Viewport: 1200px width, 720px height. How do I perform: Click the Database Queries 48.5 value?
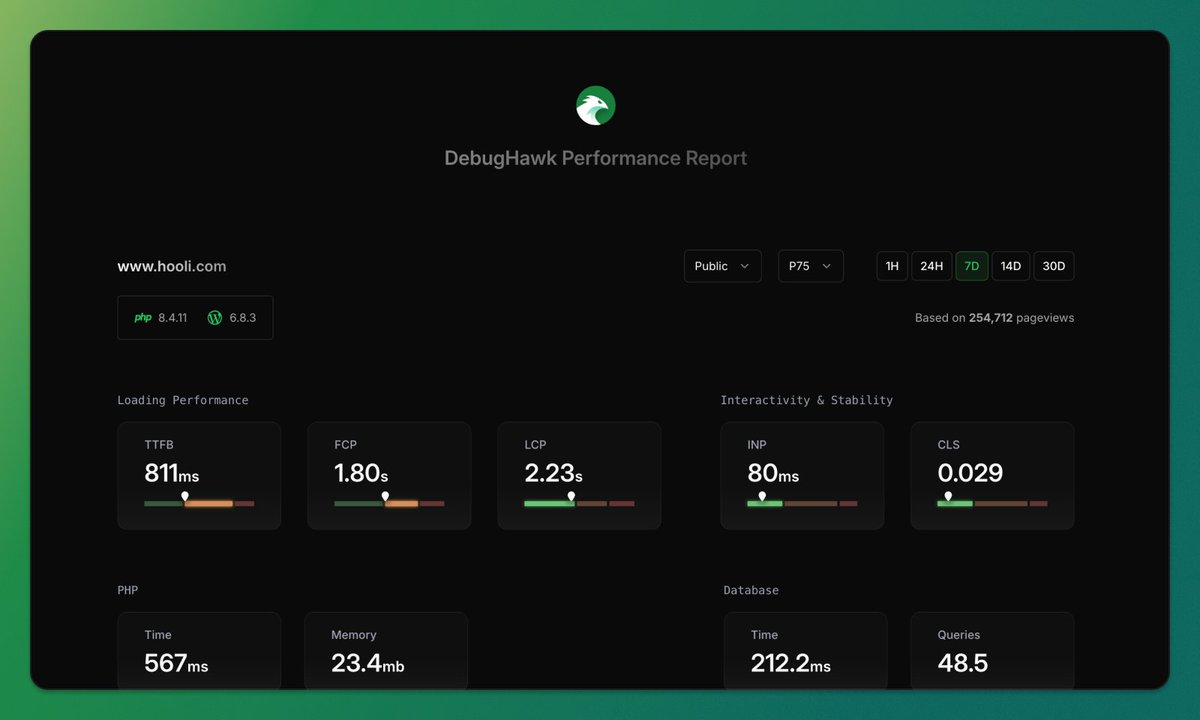click(963, 663)
